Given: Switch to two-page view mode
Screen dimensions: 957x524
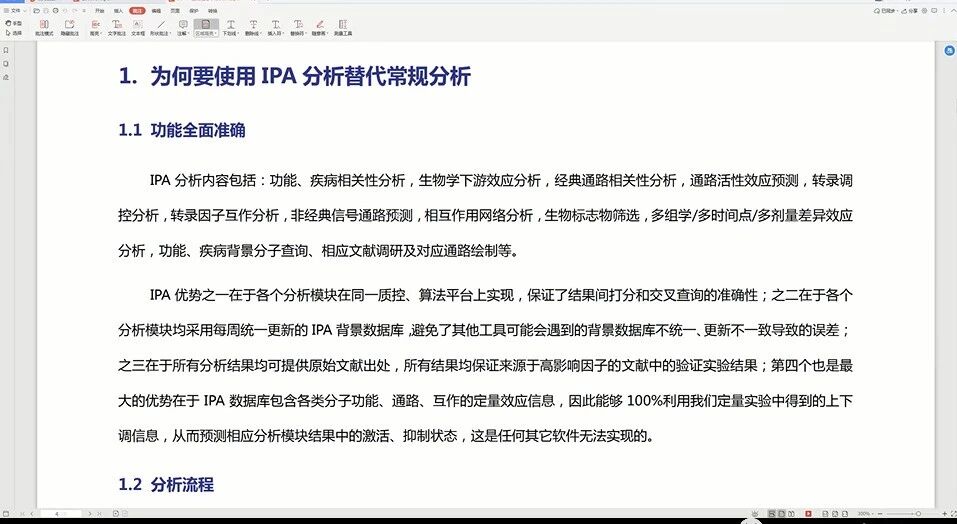Looking at the screenshot, I should click(x=791, y=514).
